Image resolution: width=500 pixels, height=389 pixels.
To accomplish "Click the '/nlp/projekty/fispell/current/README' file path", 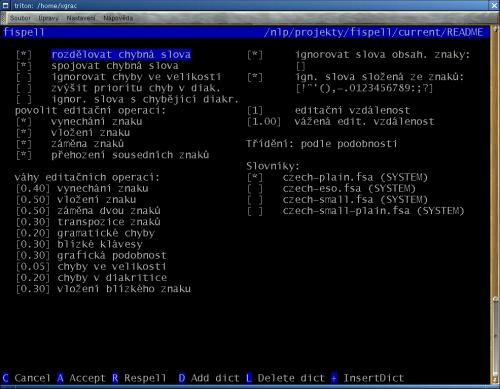I will point(374,32).
